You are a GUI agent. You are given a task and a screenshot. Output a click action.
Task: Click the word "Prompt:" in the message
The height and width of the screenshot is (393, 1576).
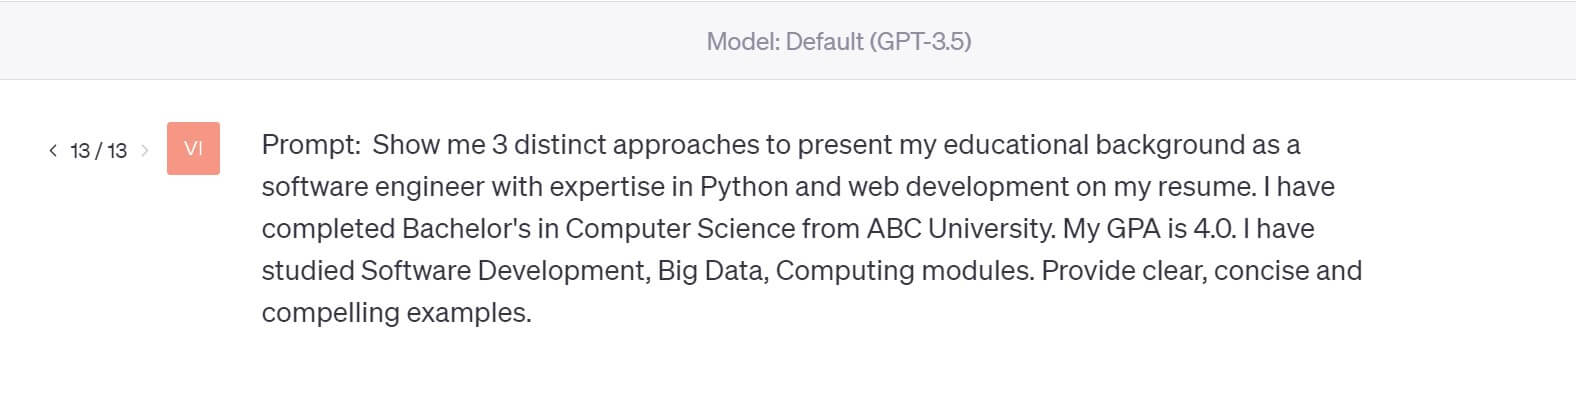[x=311, y=145]
